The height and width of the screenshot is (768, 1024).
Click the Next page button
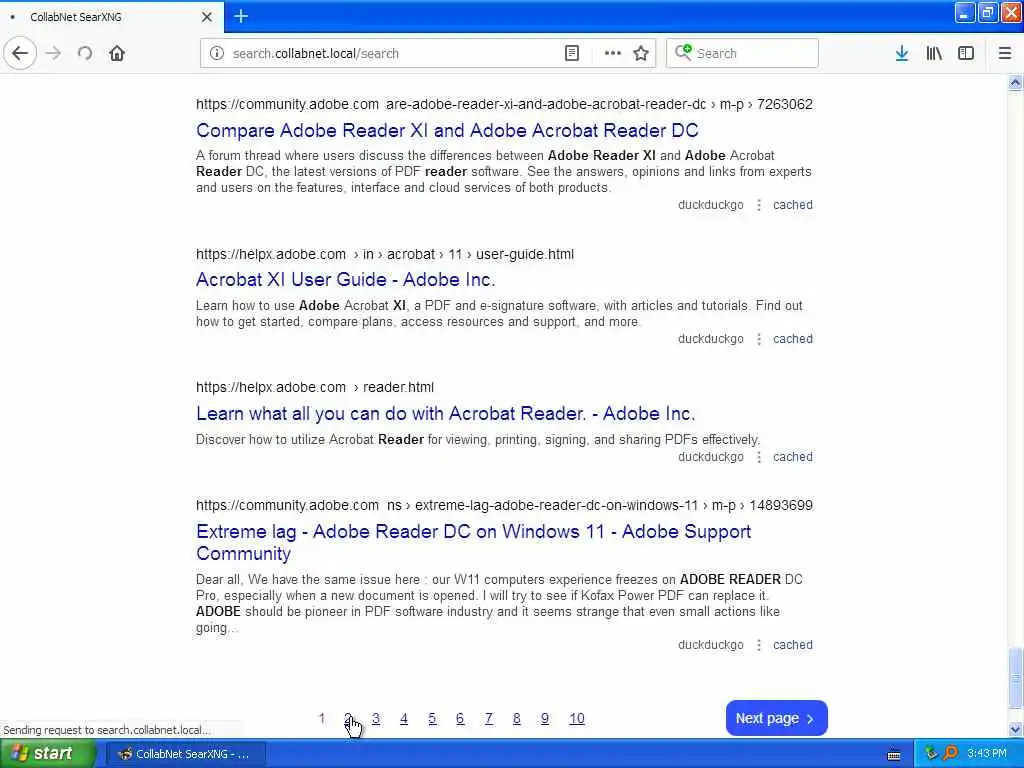(x=776, y=718)
